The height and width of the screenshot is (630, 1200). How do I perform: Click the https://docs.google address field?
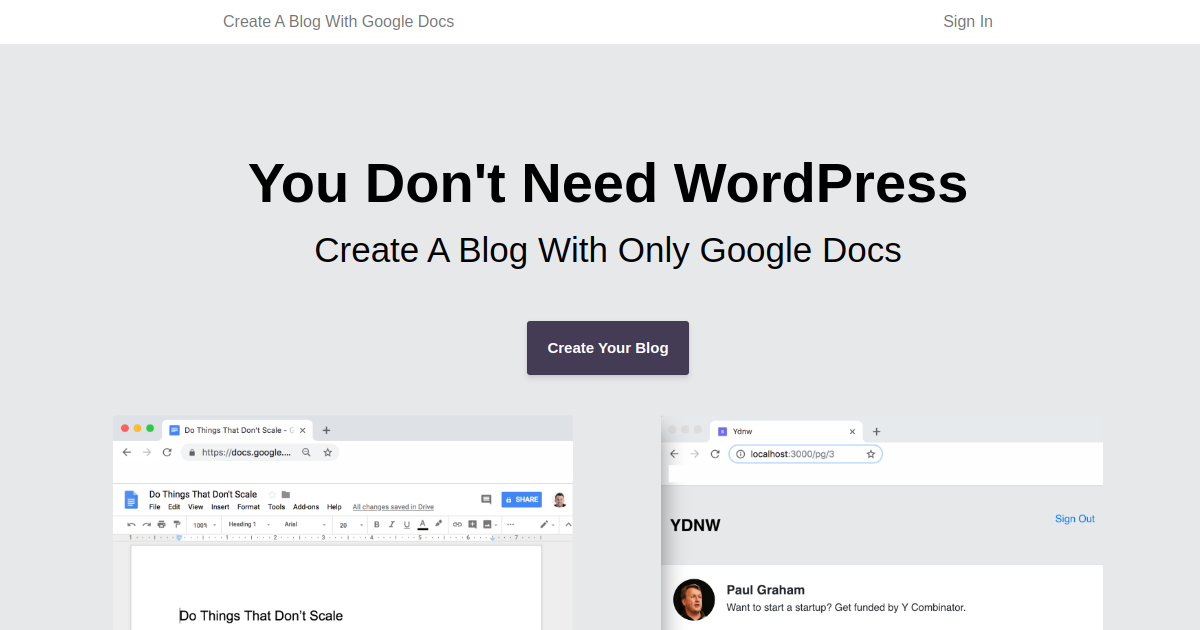260,452
